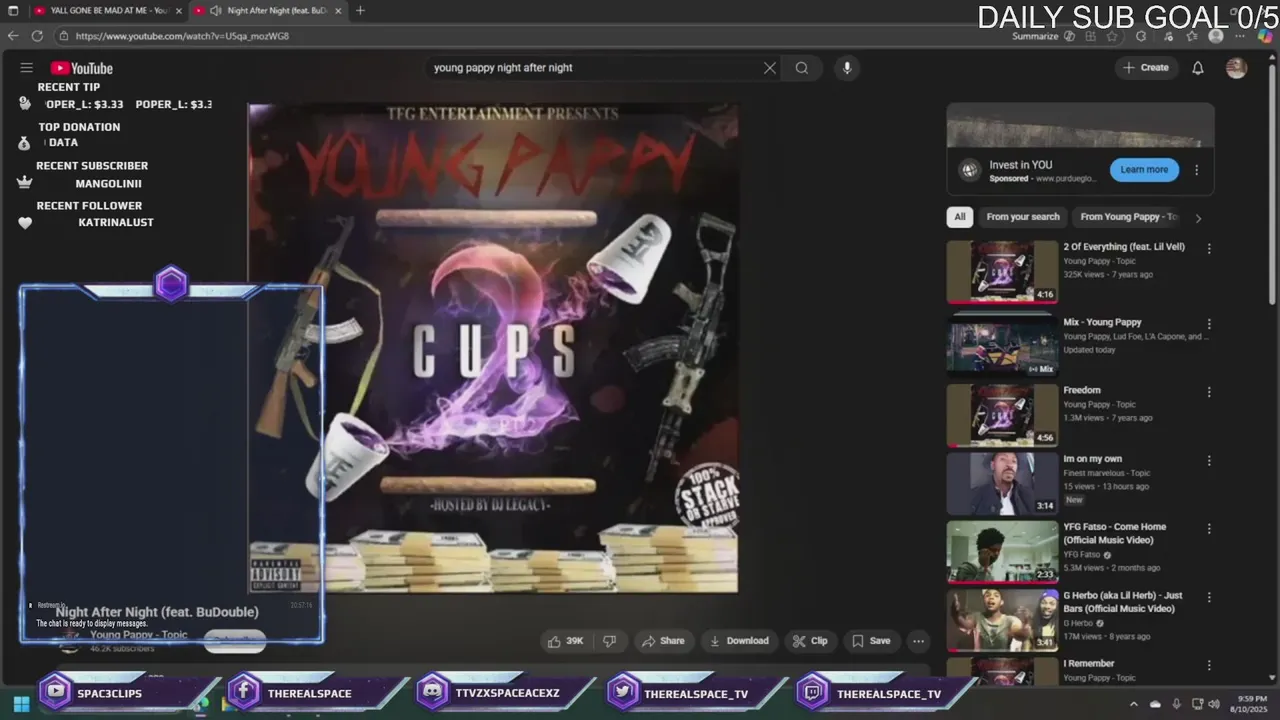
Task: Open G Herbo Just Bars title link
Action: pos(1122,602)
